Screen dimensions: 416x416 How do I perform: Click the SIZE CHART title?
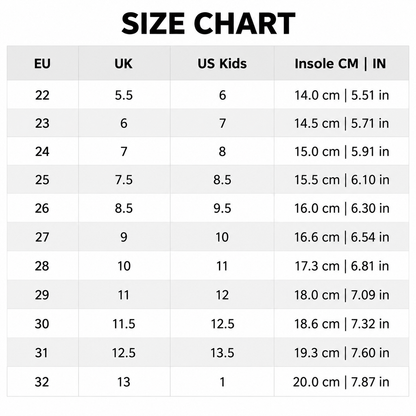[x=208, y=24]
